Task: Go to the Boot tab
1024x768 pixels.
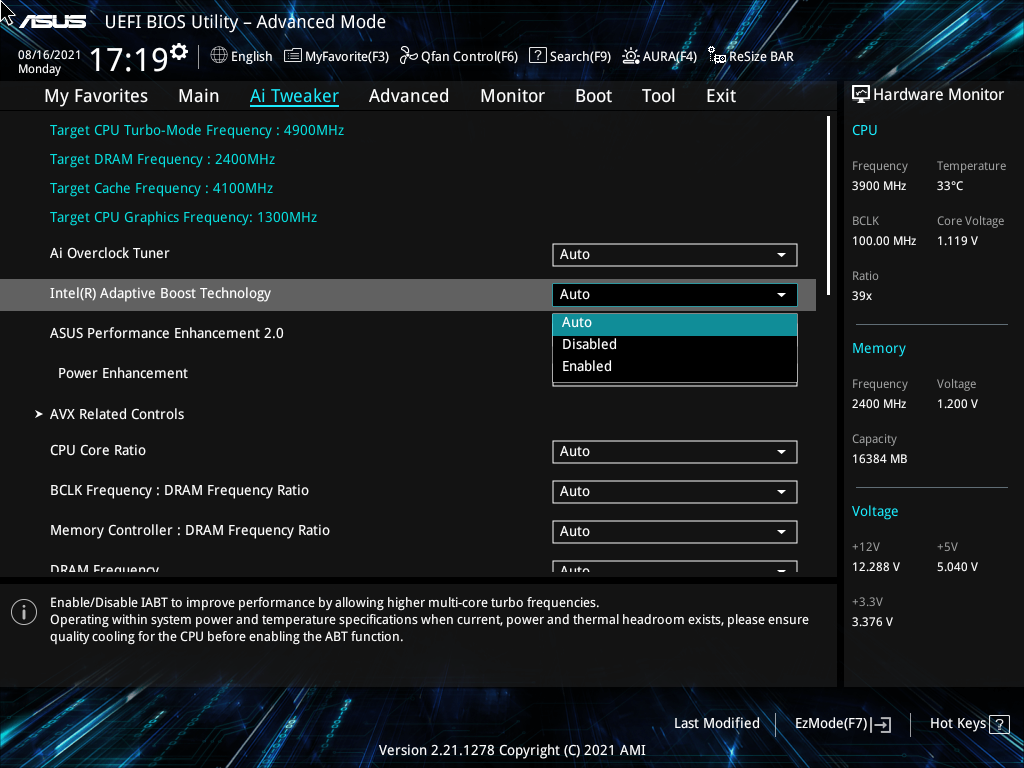Action: [x=593, y=96]
